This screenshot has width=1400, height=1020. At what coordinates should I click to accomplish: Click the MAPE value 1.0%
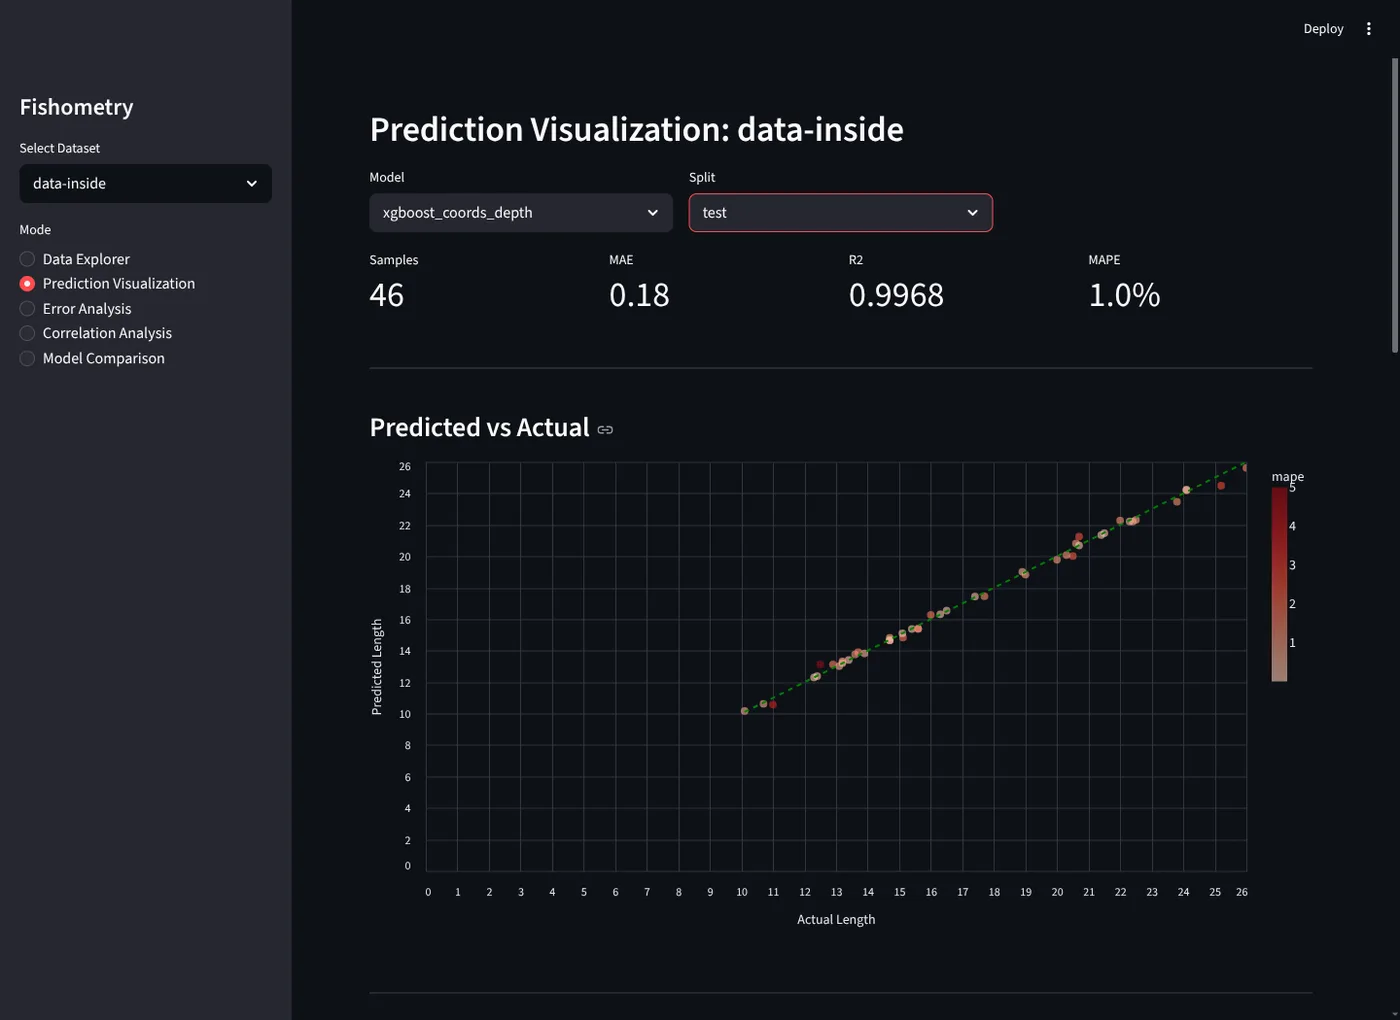coord(1124,295)
